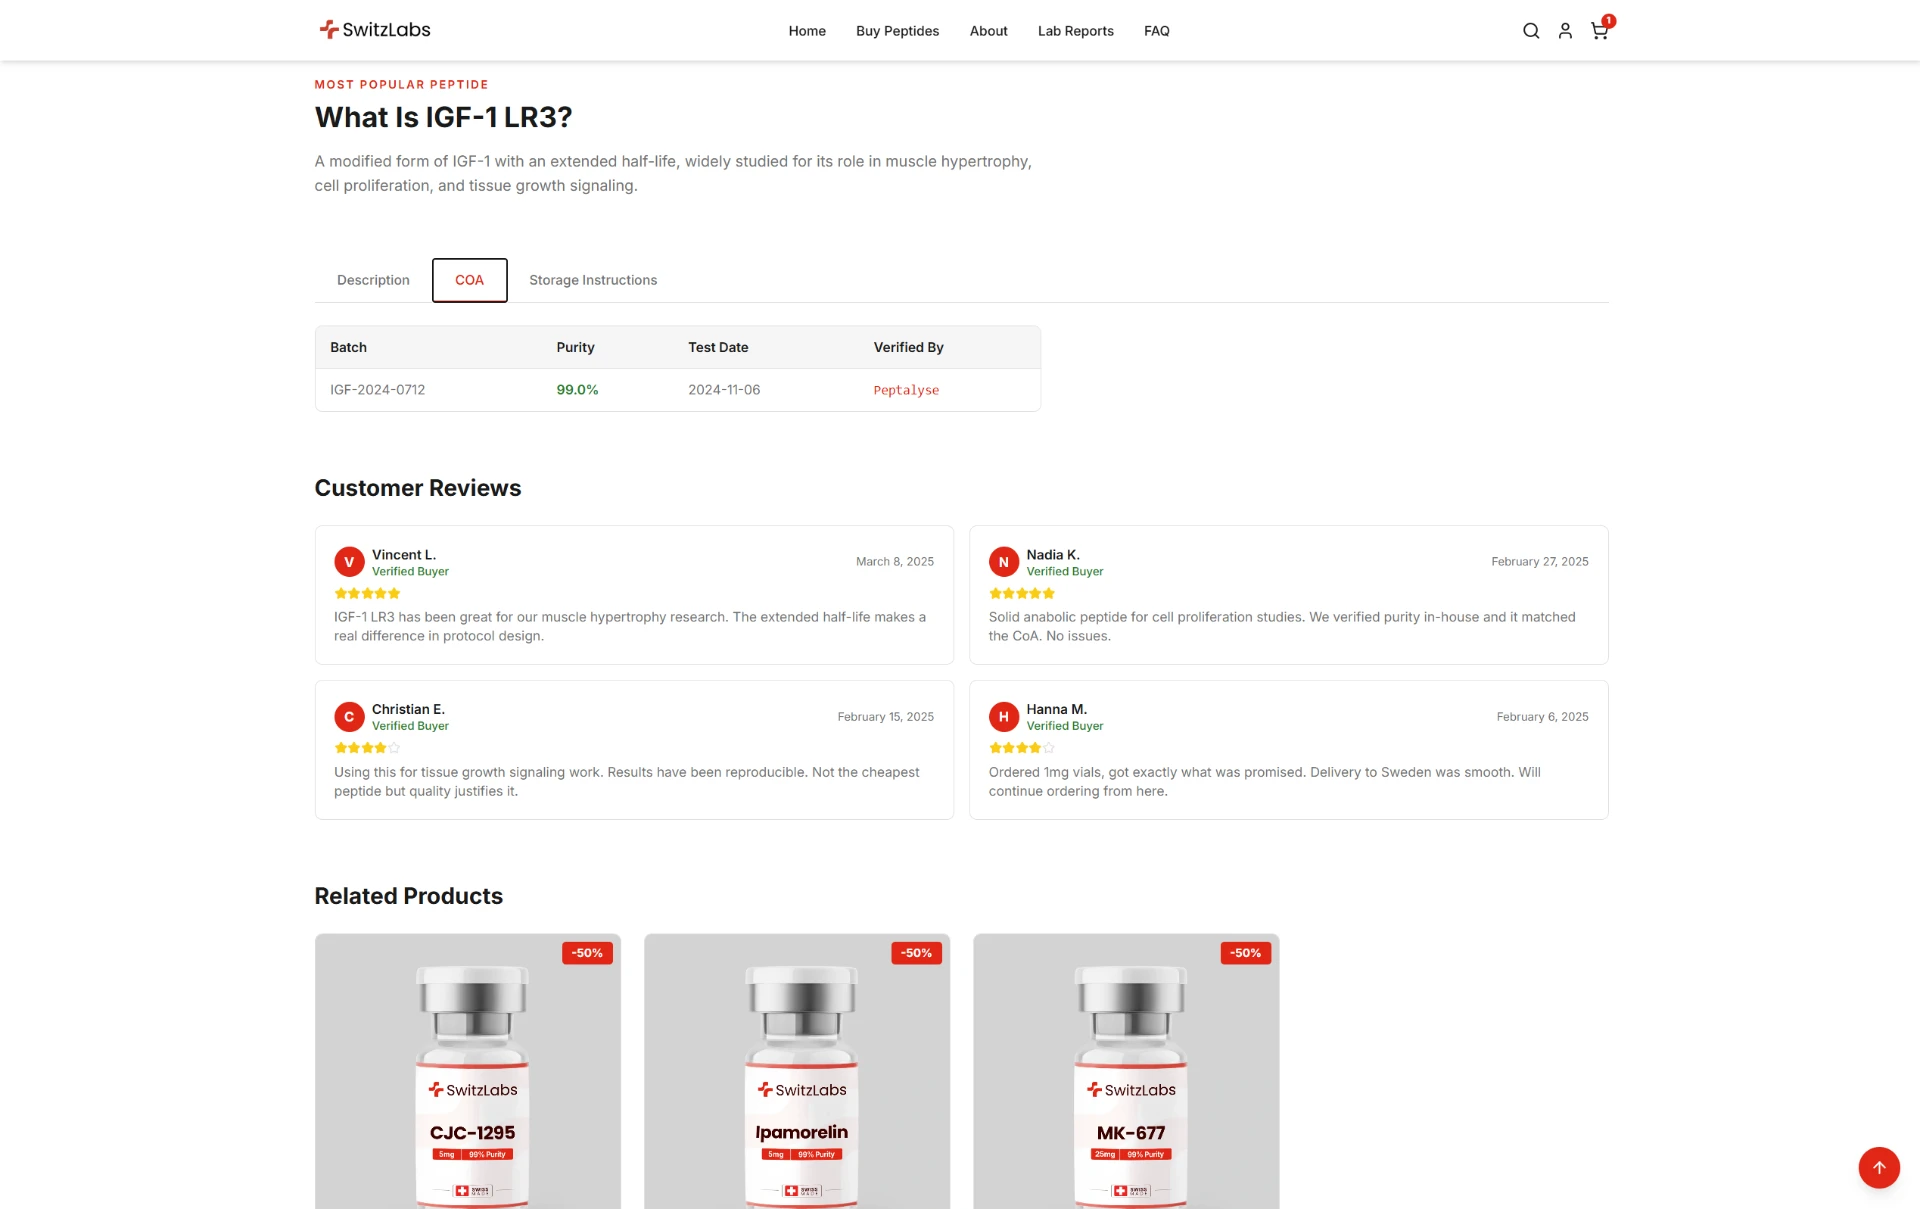The height and width of the screenshot is (1209, 1920).
Task: Open the search icon in header
Action: coord(1530,31)
